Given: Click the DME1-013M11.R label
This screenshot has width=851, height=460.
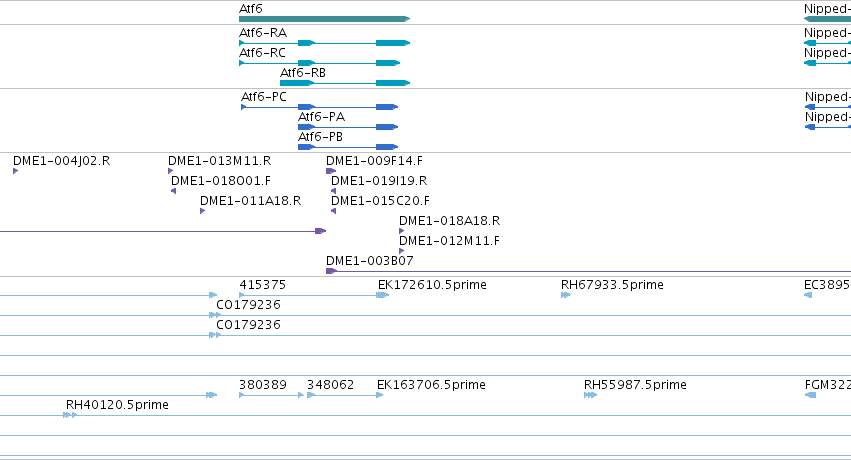Looking at the screenshot, I should coord(220,161).
